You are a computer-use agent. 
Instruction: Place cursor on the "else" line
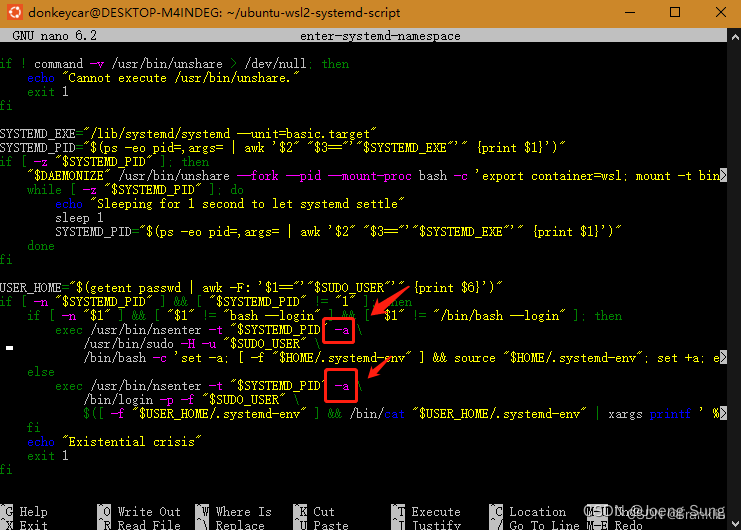tap(41, 372)
